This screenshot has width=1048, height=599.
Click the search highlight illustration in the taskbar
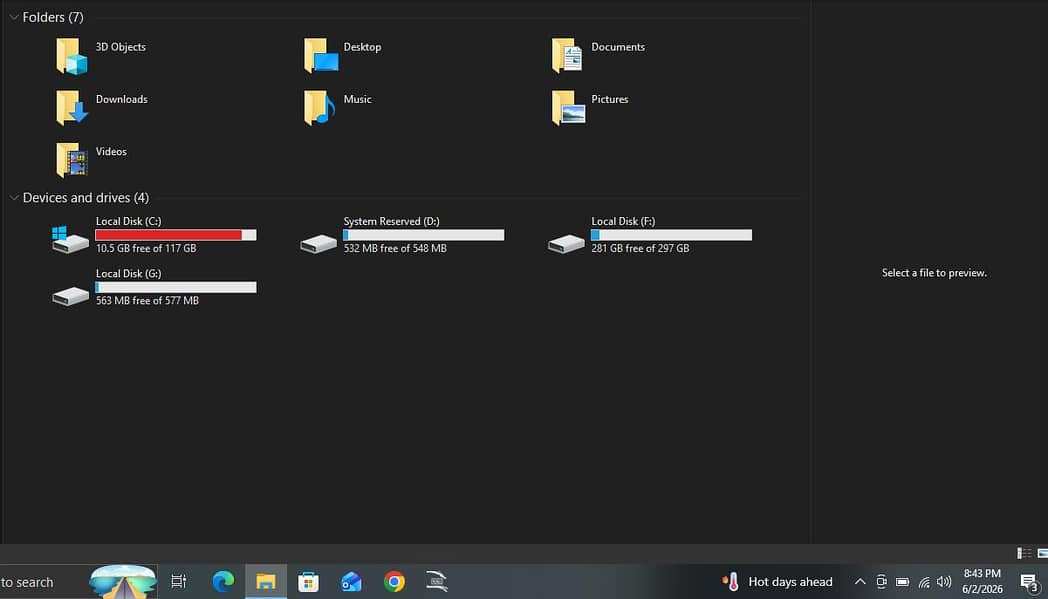coord(123,582)
